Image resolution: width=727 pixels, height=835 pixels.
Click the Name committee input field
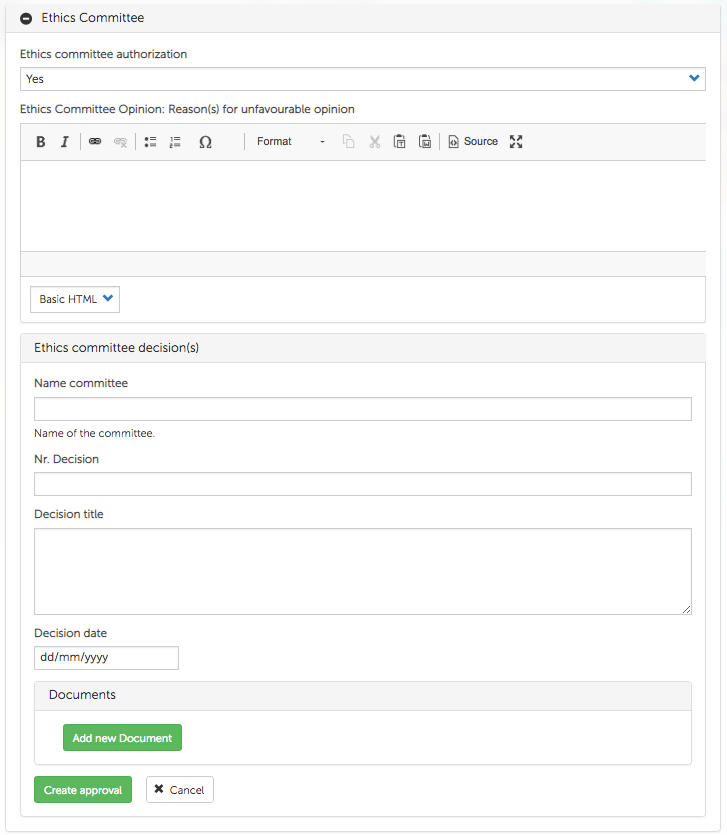point(363,409)
